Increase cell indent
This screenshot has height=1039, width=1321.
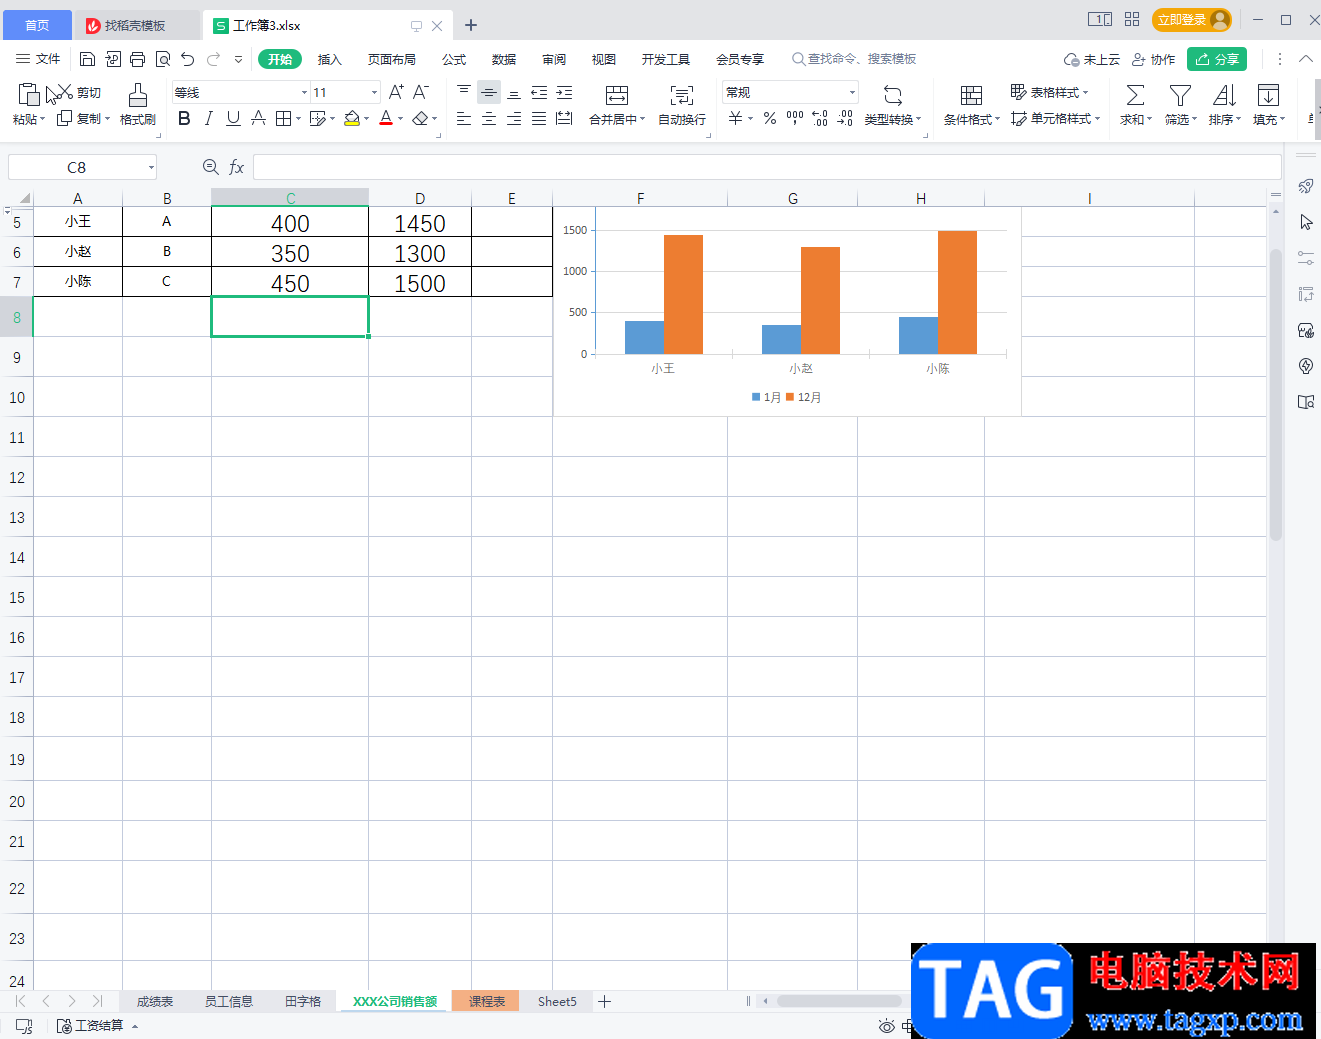pyautogui.click(x=564, y=92)
